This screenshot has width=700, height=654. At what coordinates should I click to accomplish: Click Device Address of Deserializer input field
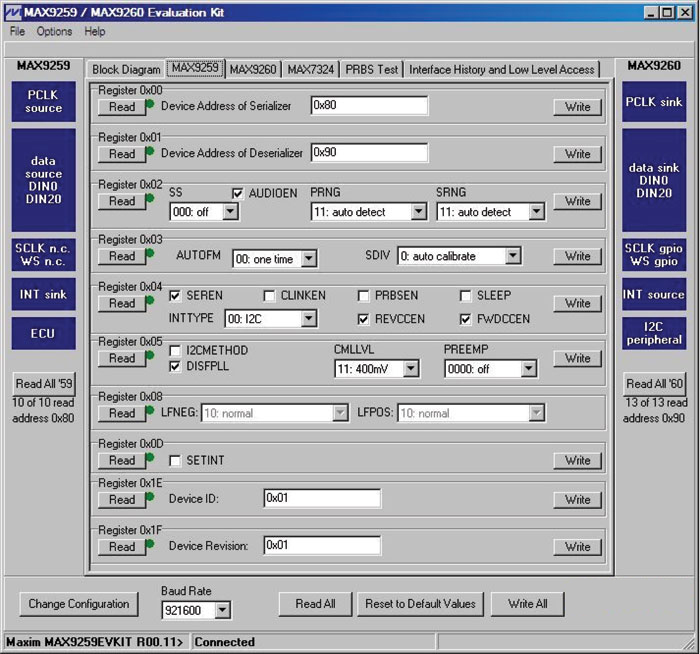[369, 152]
